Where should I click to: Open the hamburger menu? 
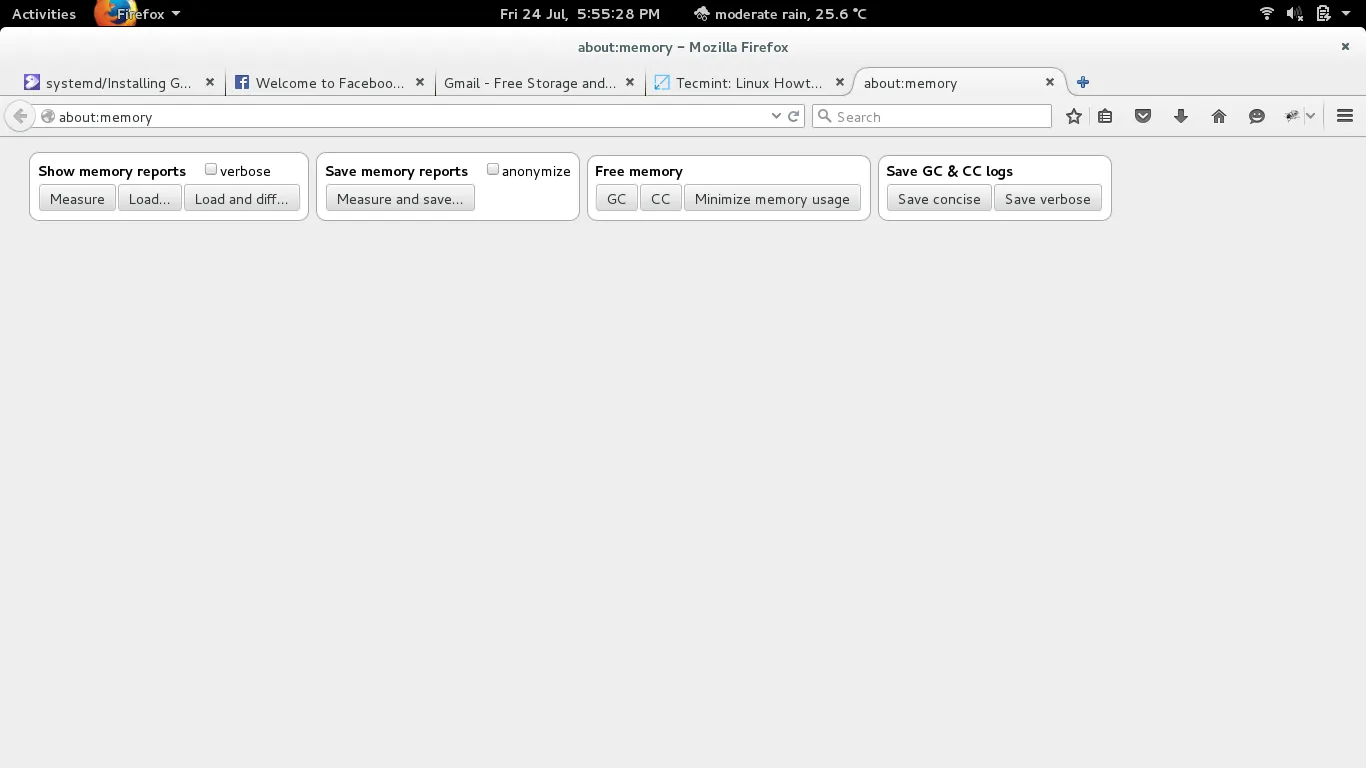(x=1345, y=115)
